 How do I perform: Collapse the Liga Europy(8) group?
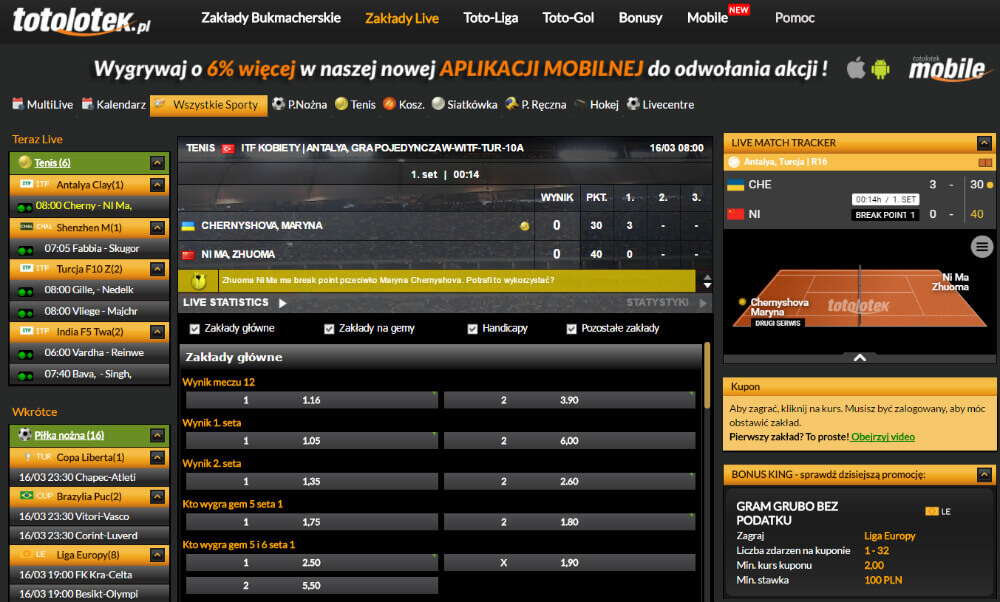157,555
